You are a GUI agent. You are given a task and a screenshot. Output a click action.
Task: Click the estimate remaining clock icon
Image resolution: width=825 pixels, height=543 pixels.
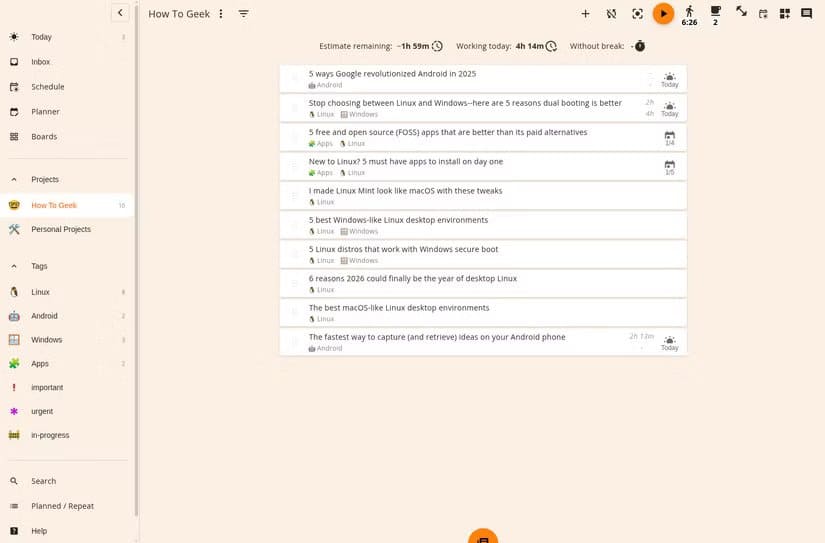click(x=437, y=46)
